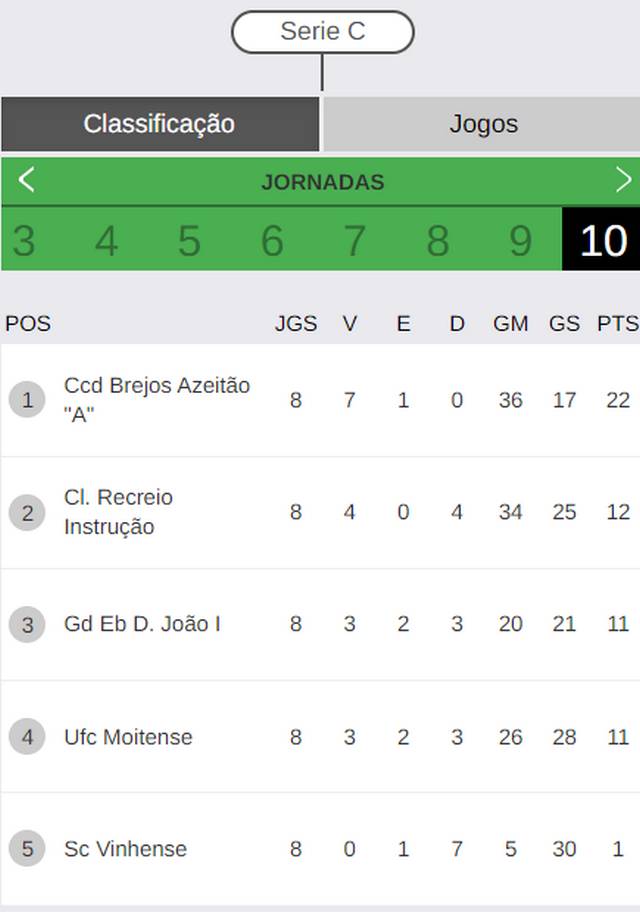Click position badge 3 for Gd Eb D. João I
The height and width of the screenshot is (912, 640).
pos(27,625)
